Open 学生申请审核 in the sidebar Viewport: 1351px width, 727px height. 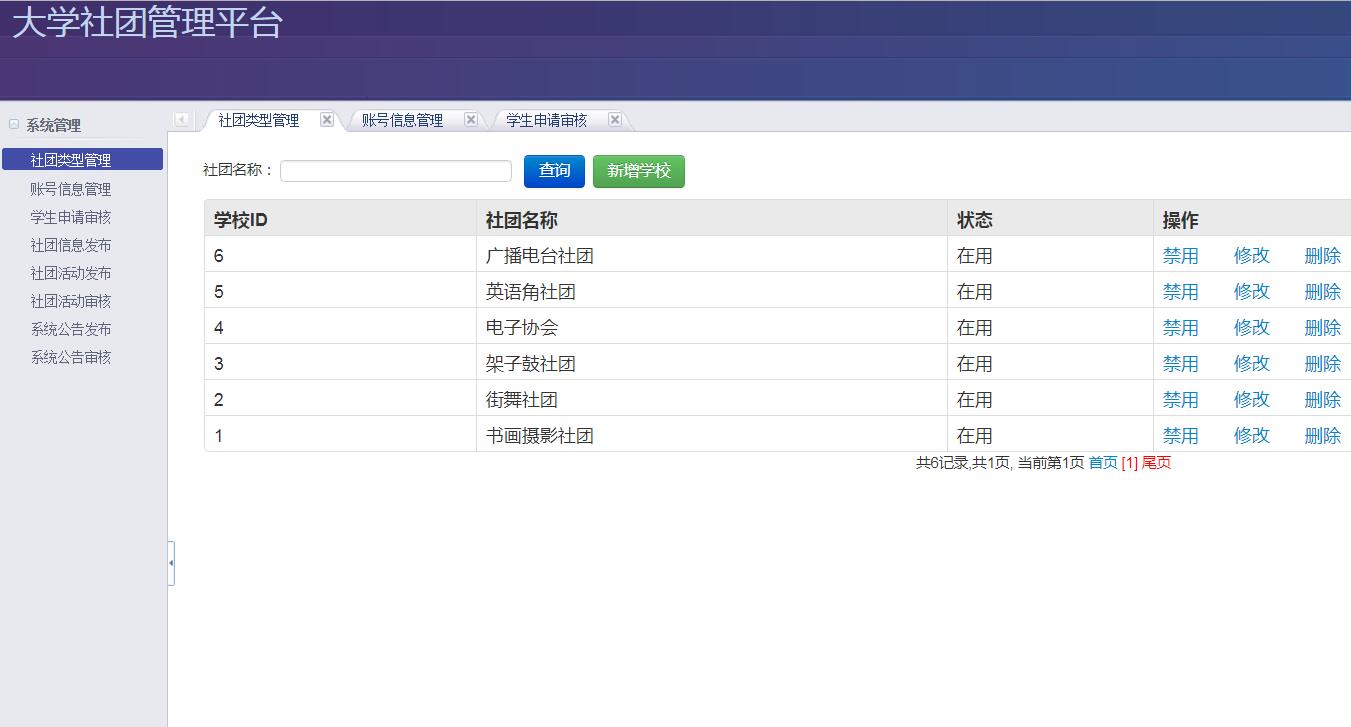pos(71,217)
